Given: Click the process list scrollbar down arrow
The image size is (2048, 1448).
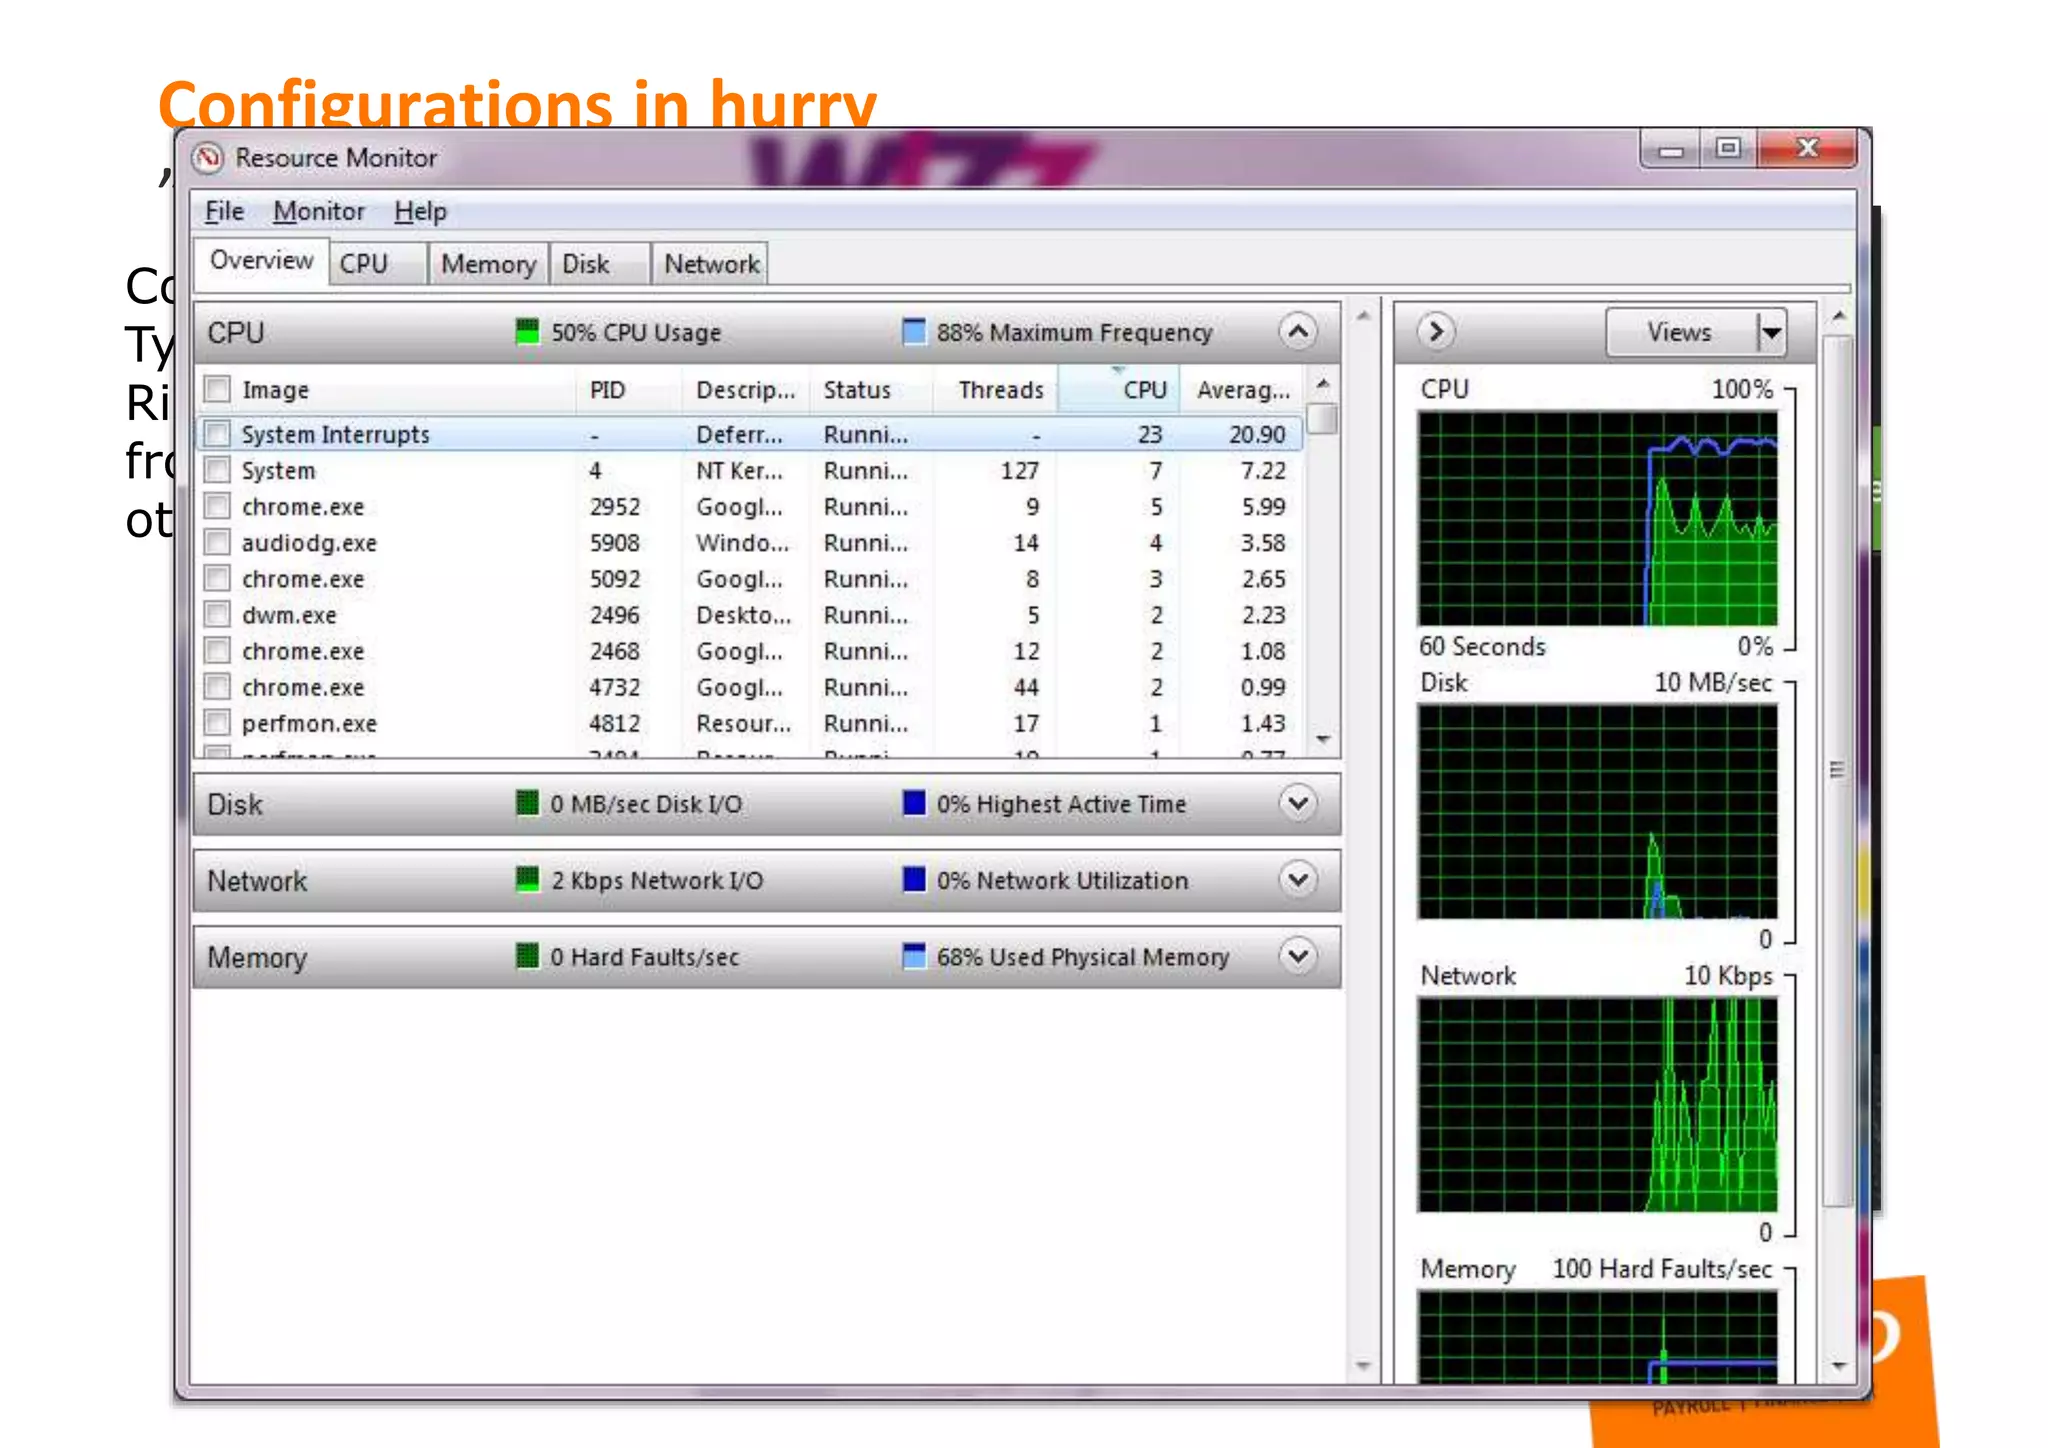Looking at the screenshot, I should [x=1322, y=740].
